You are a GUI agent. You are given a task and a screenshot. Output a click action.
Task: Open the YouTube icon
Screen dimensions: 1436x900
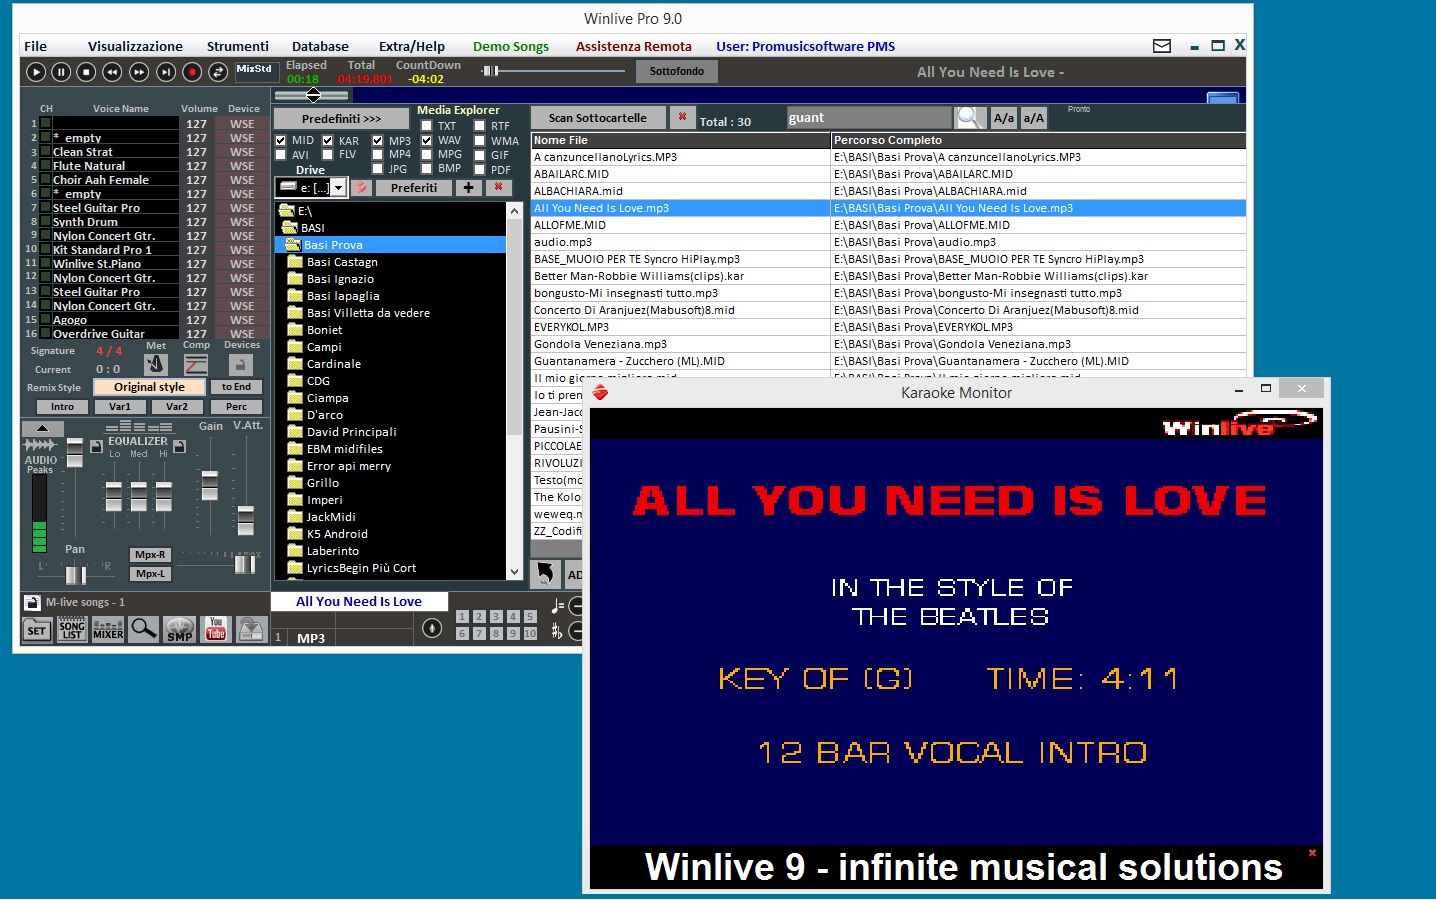216,629
